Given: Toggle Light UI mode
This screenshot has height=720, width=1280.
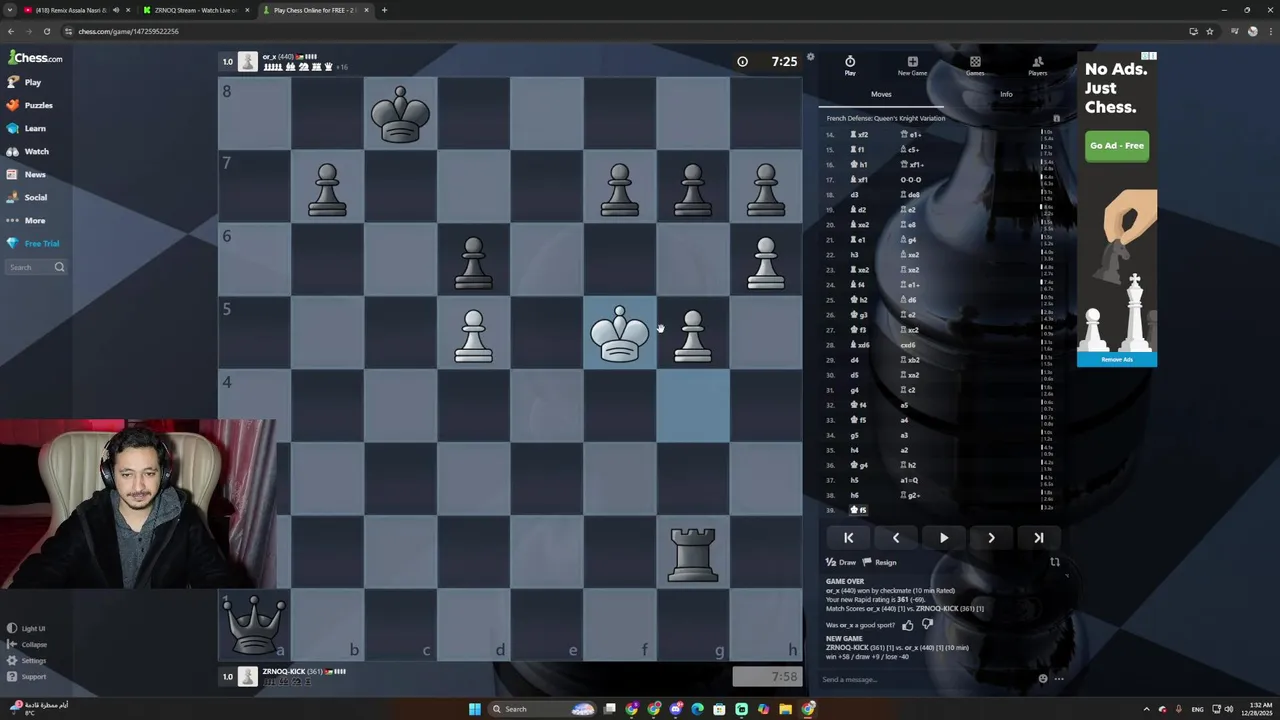Looking at the screenshot, I should (27, 628).
